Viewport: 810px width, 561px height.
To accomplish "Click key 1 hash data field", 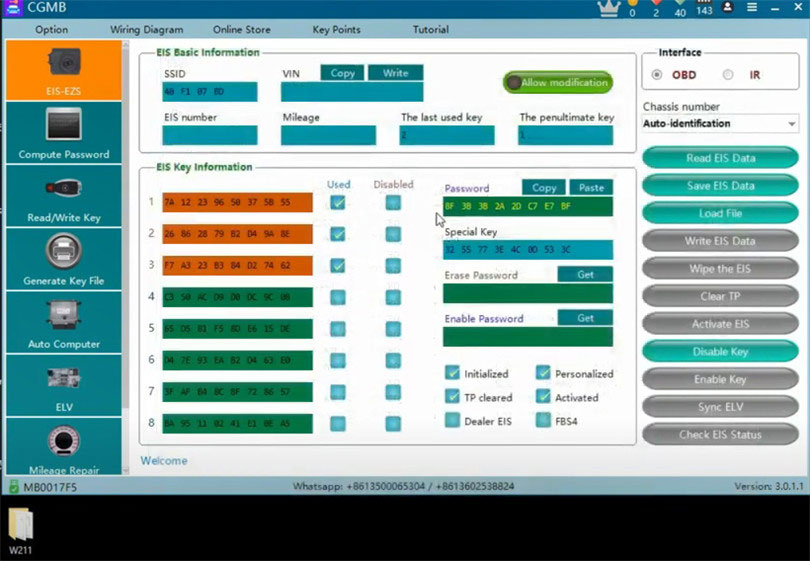I will tap(237, 202).
